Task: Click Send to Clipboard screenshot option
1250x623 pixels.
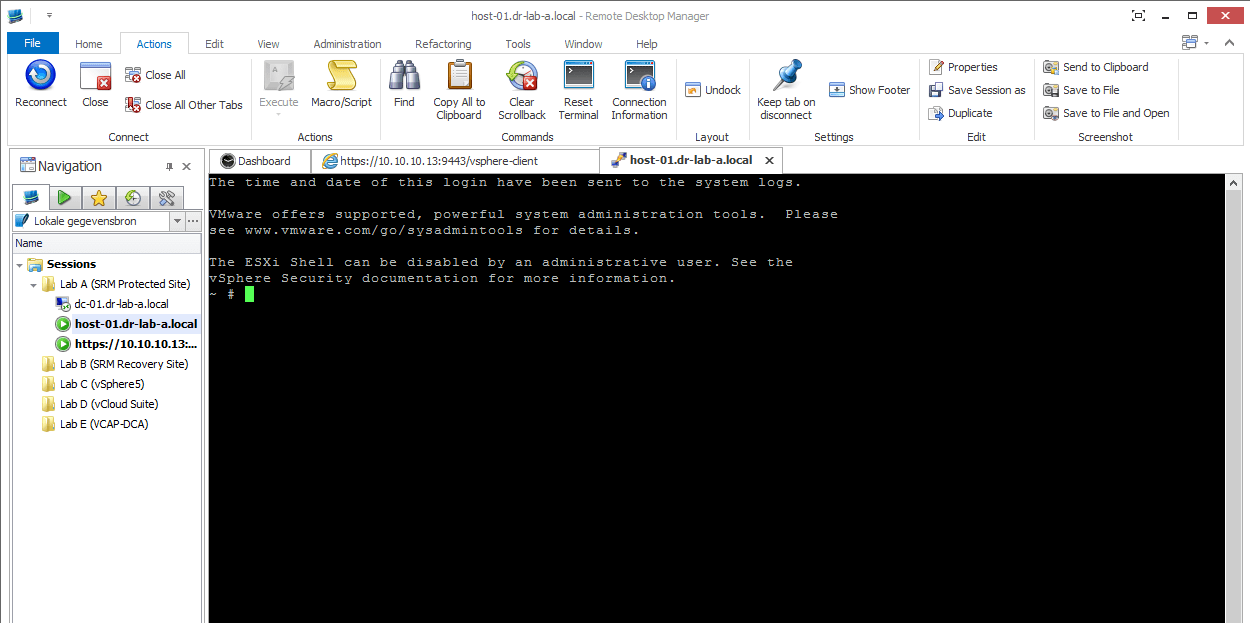Action: point(1096,67)
